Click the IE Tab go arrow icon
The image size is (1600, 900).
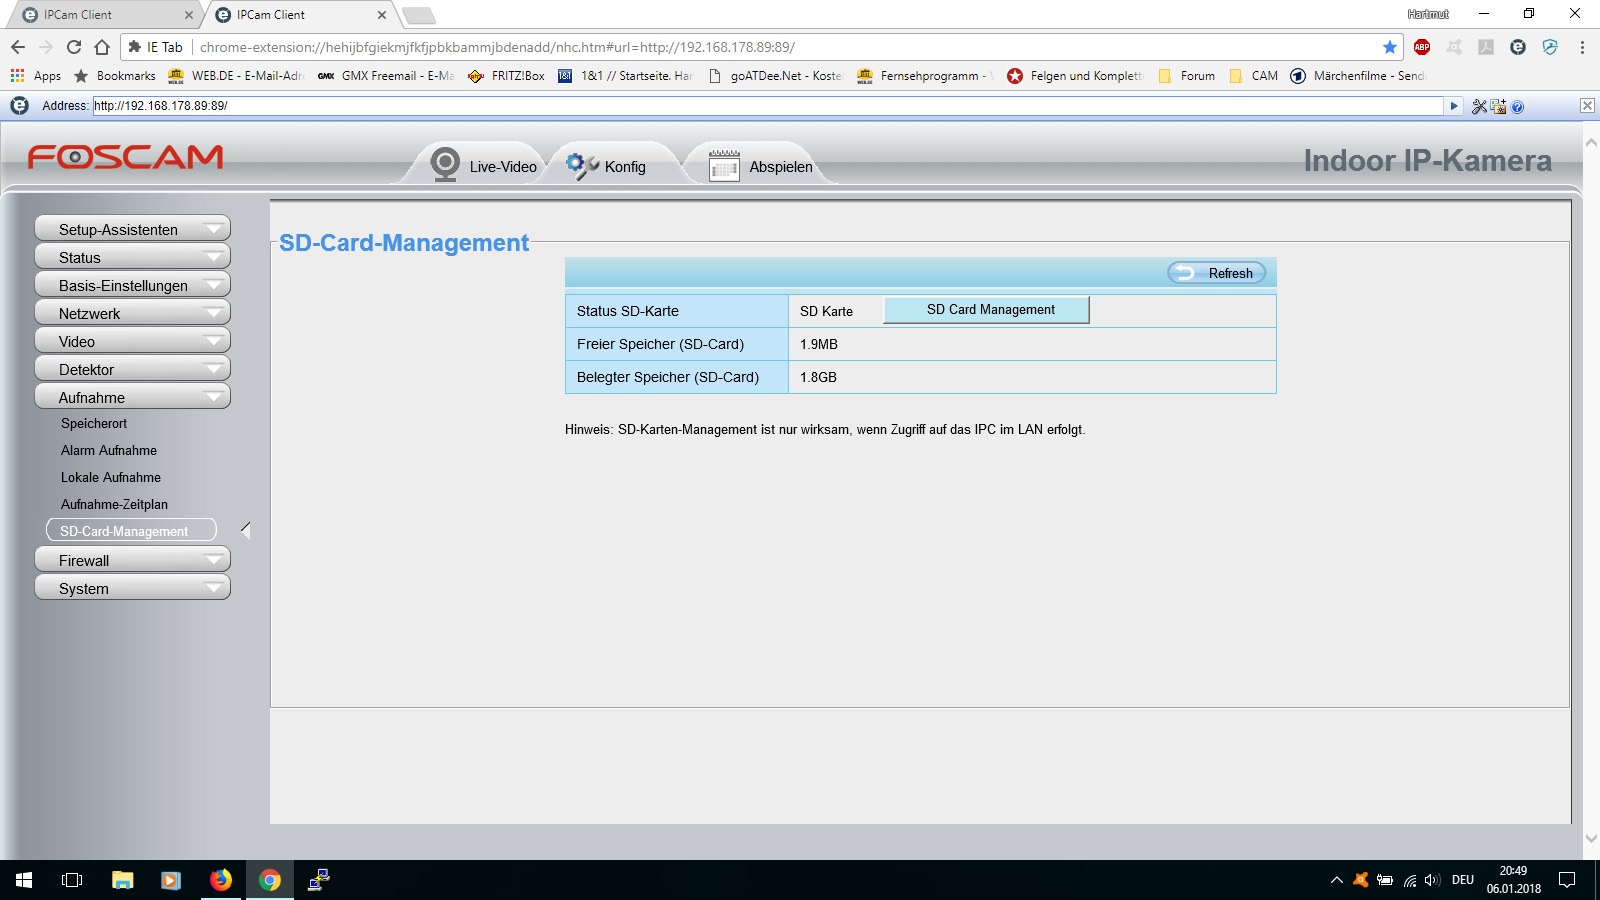[1454, 106]
